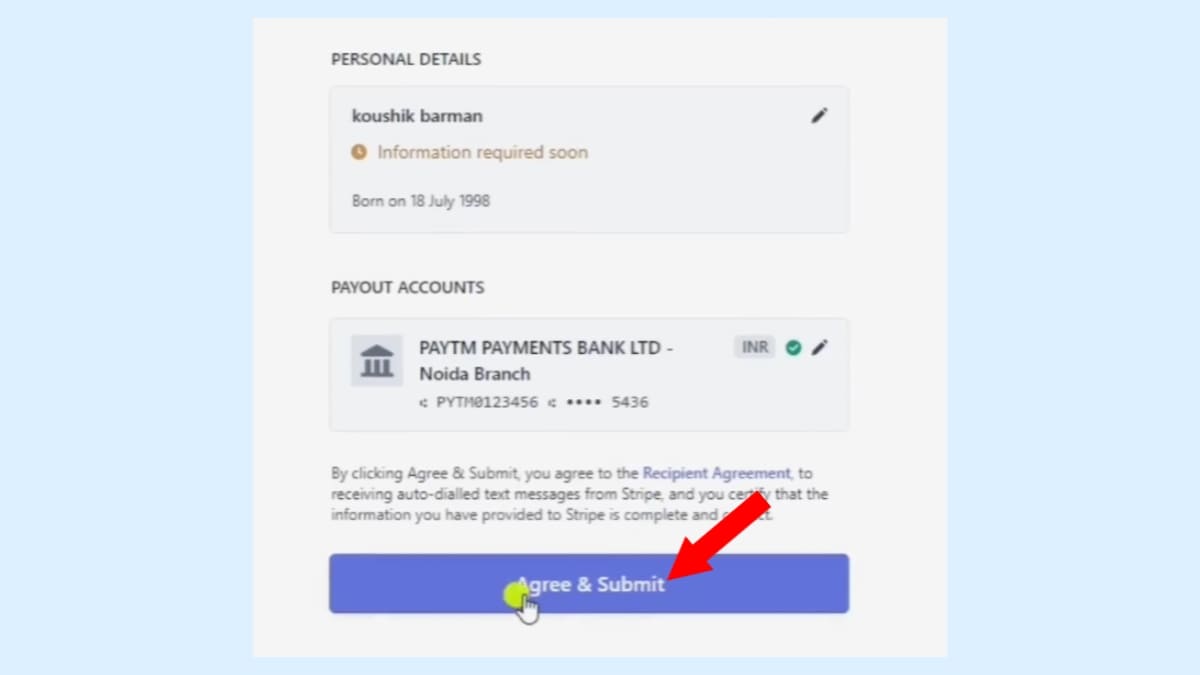The height and width of the screenshot is (675, 1200).
Task: Click the INR currency badge
Action: 754,348
